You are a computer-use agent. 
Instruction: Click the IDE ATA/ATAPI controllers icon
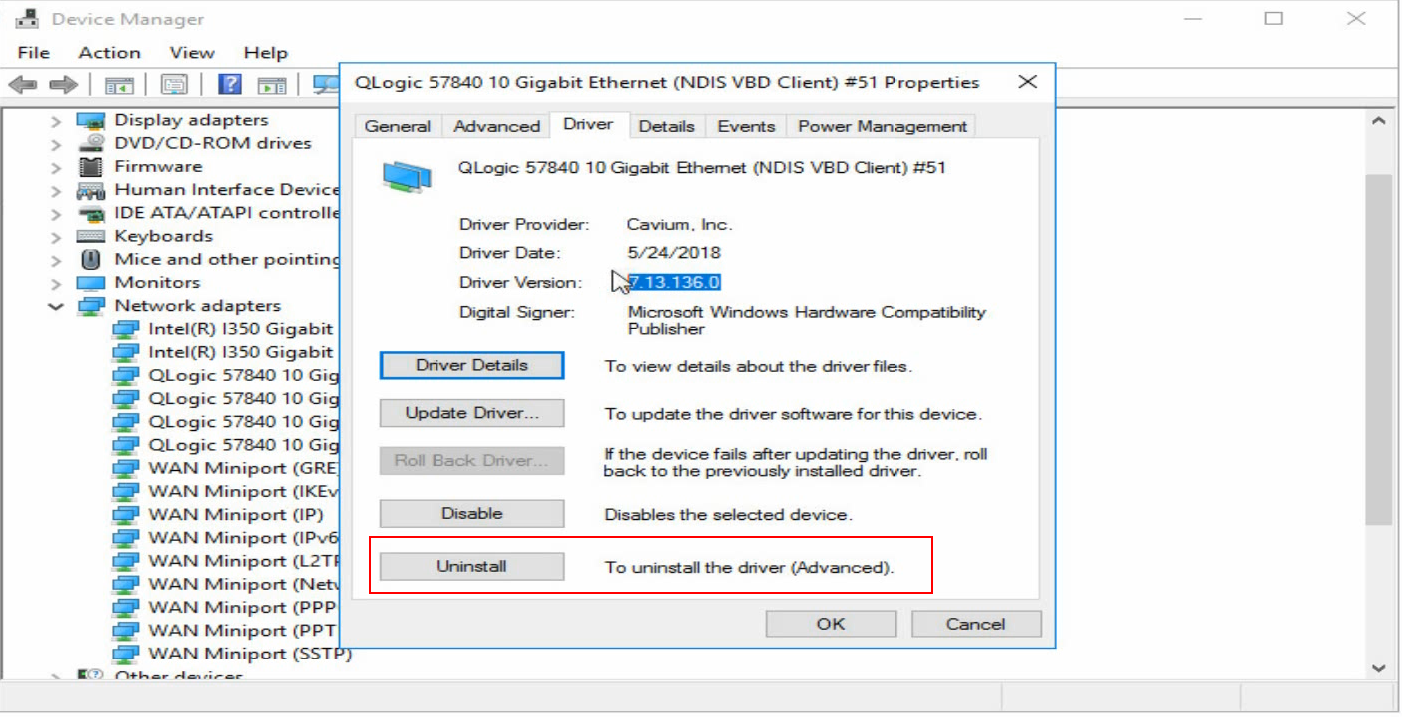coord(91,213)
